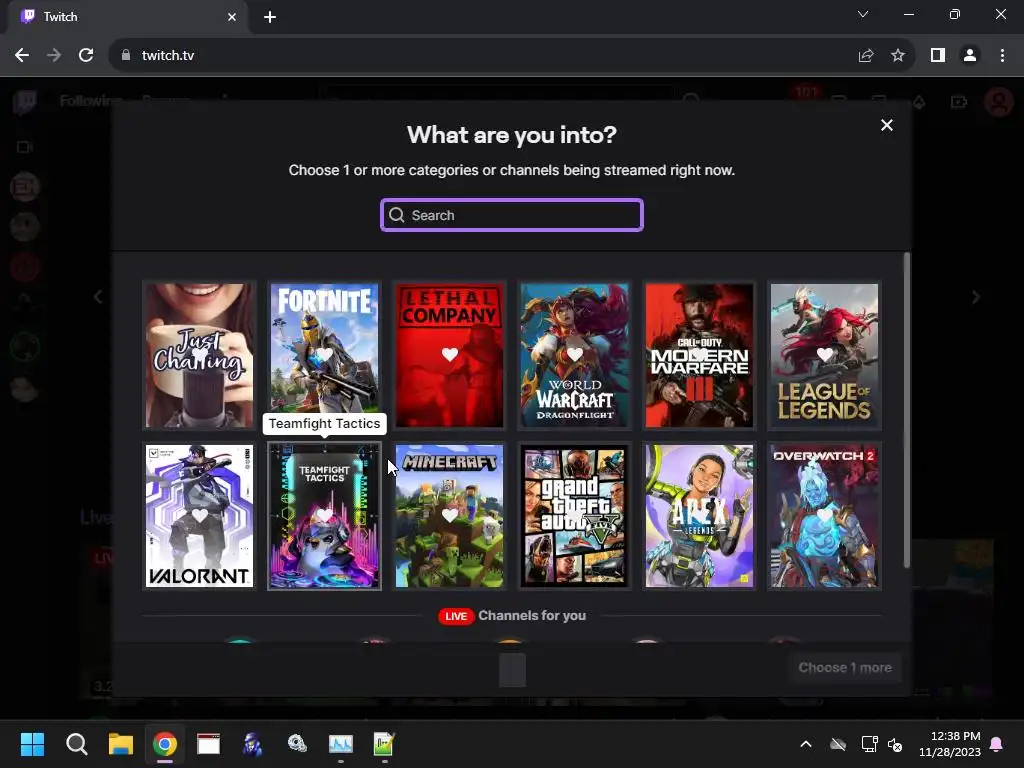Click the Chrome taskbar icon

(x=165, y=744)
